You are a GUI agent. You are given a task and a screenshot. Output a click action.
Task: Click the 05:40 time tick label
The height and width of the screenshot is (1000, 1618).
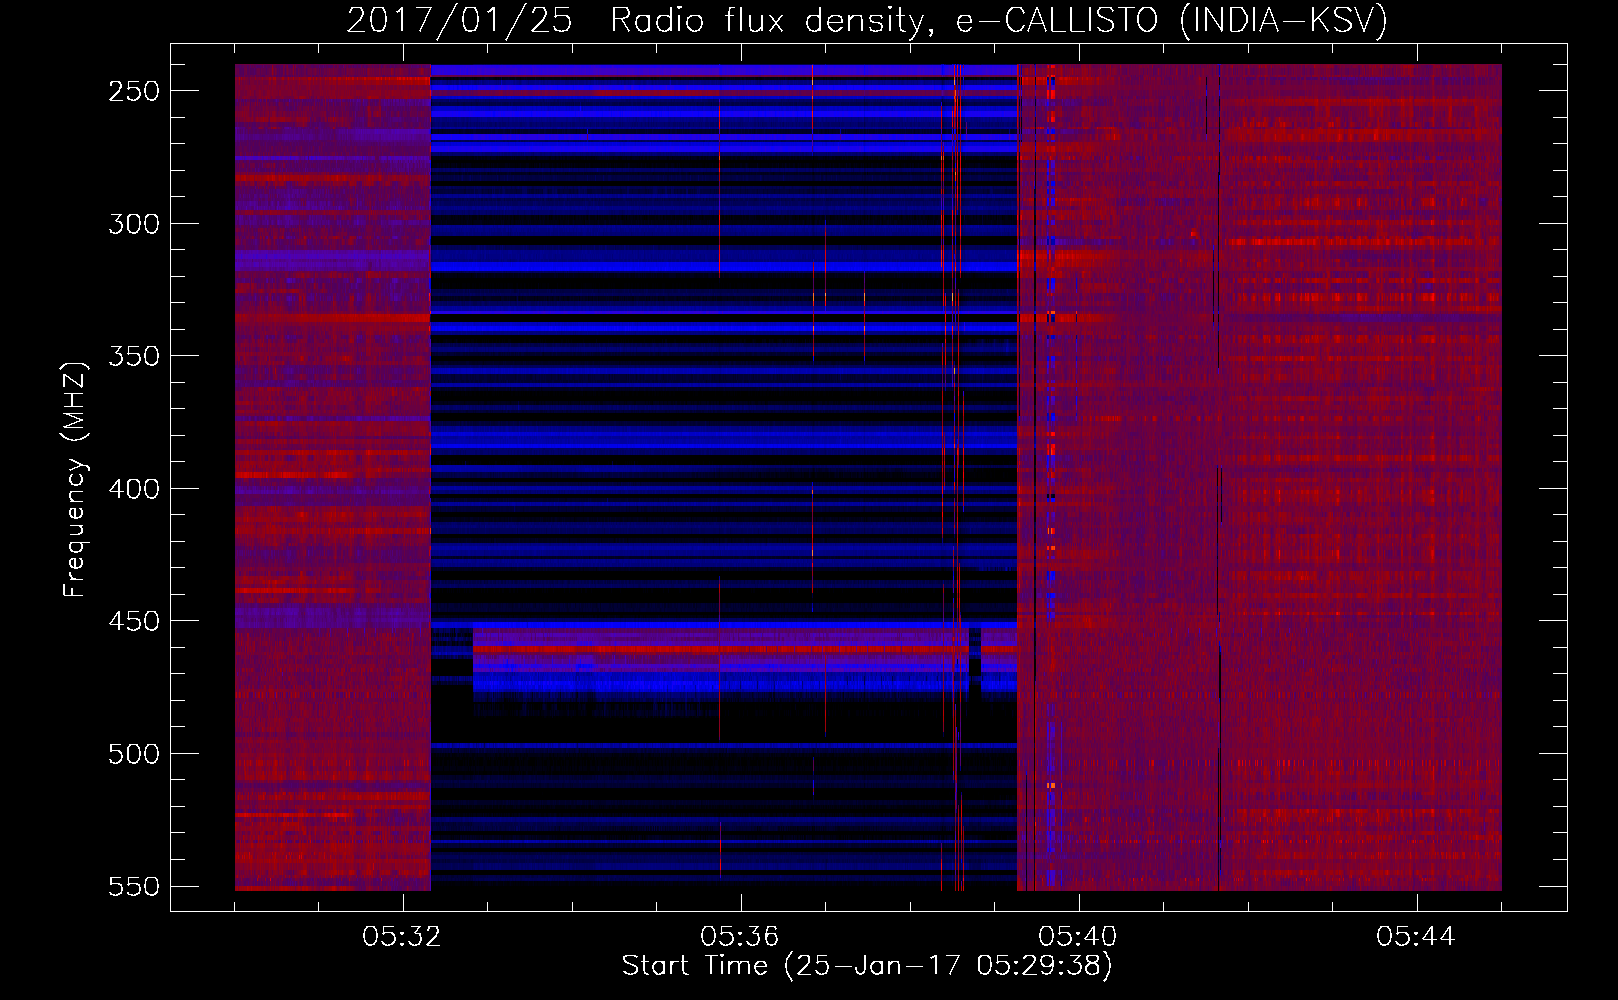pos(1078,937)
